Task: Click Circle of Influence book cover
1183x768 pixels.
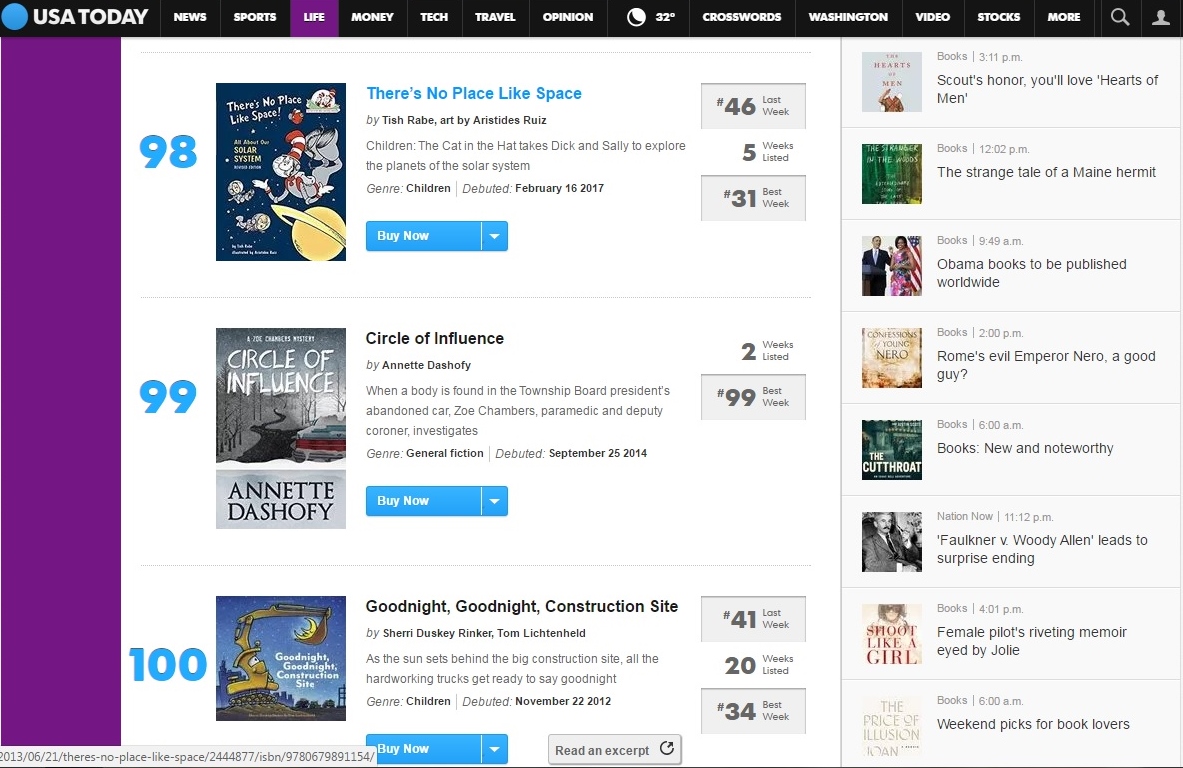Action: (281, 429)
